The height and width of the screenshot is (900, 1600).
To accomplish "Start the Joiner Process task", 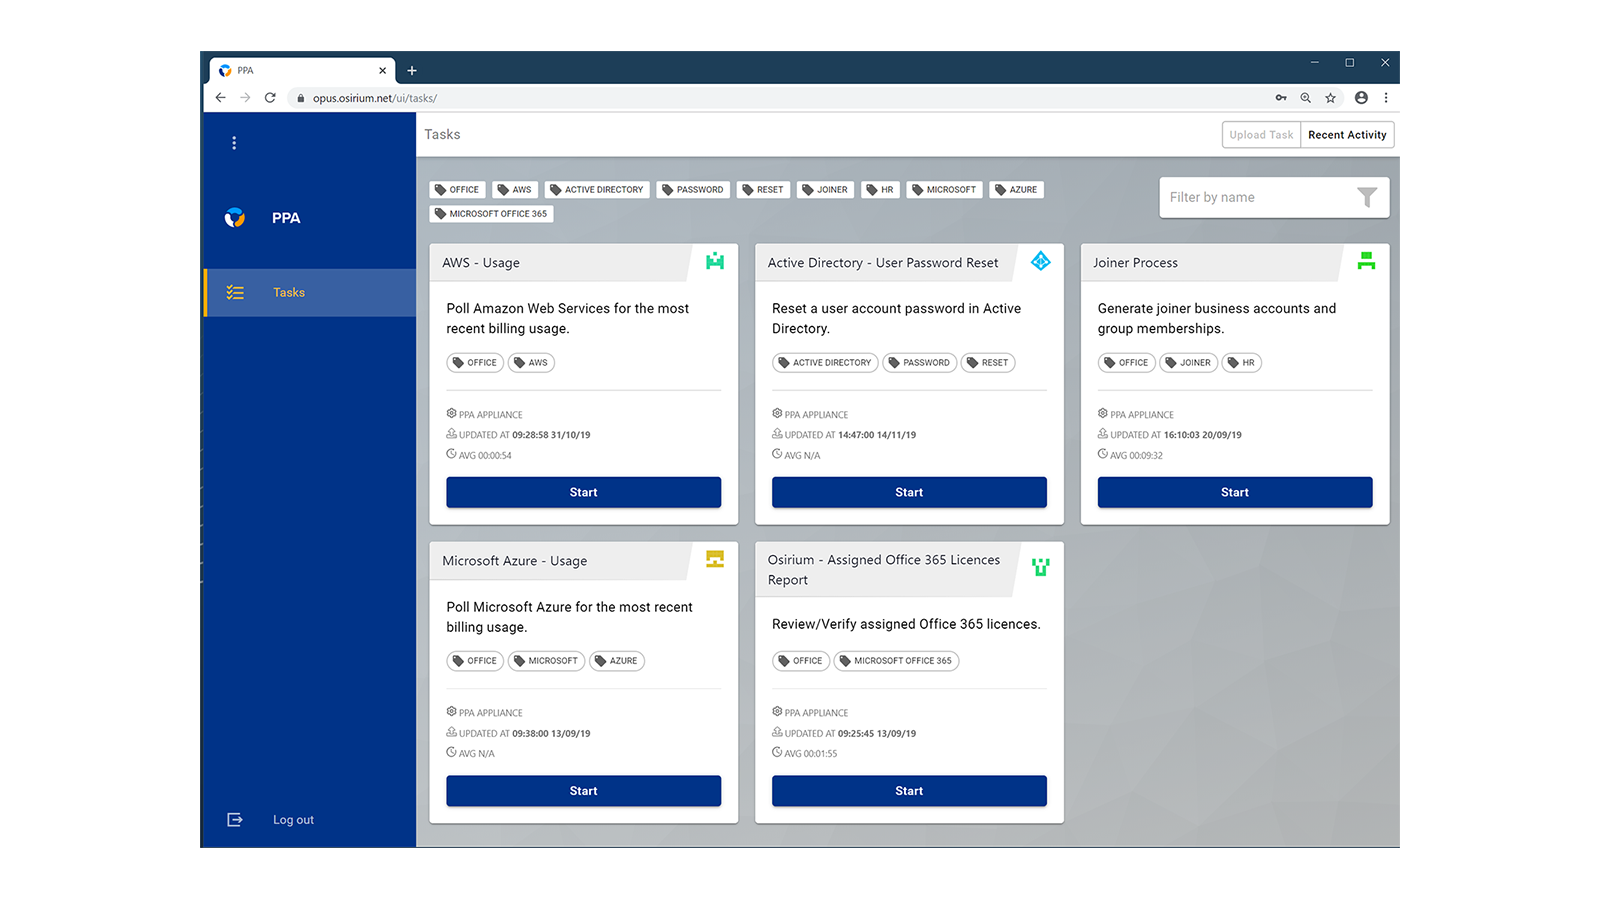I will [1235, 492].
